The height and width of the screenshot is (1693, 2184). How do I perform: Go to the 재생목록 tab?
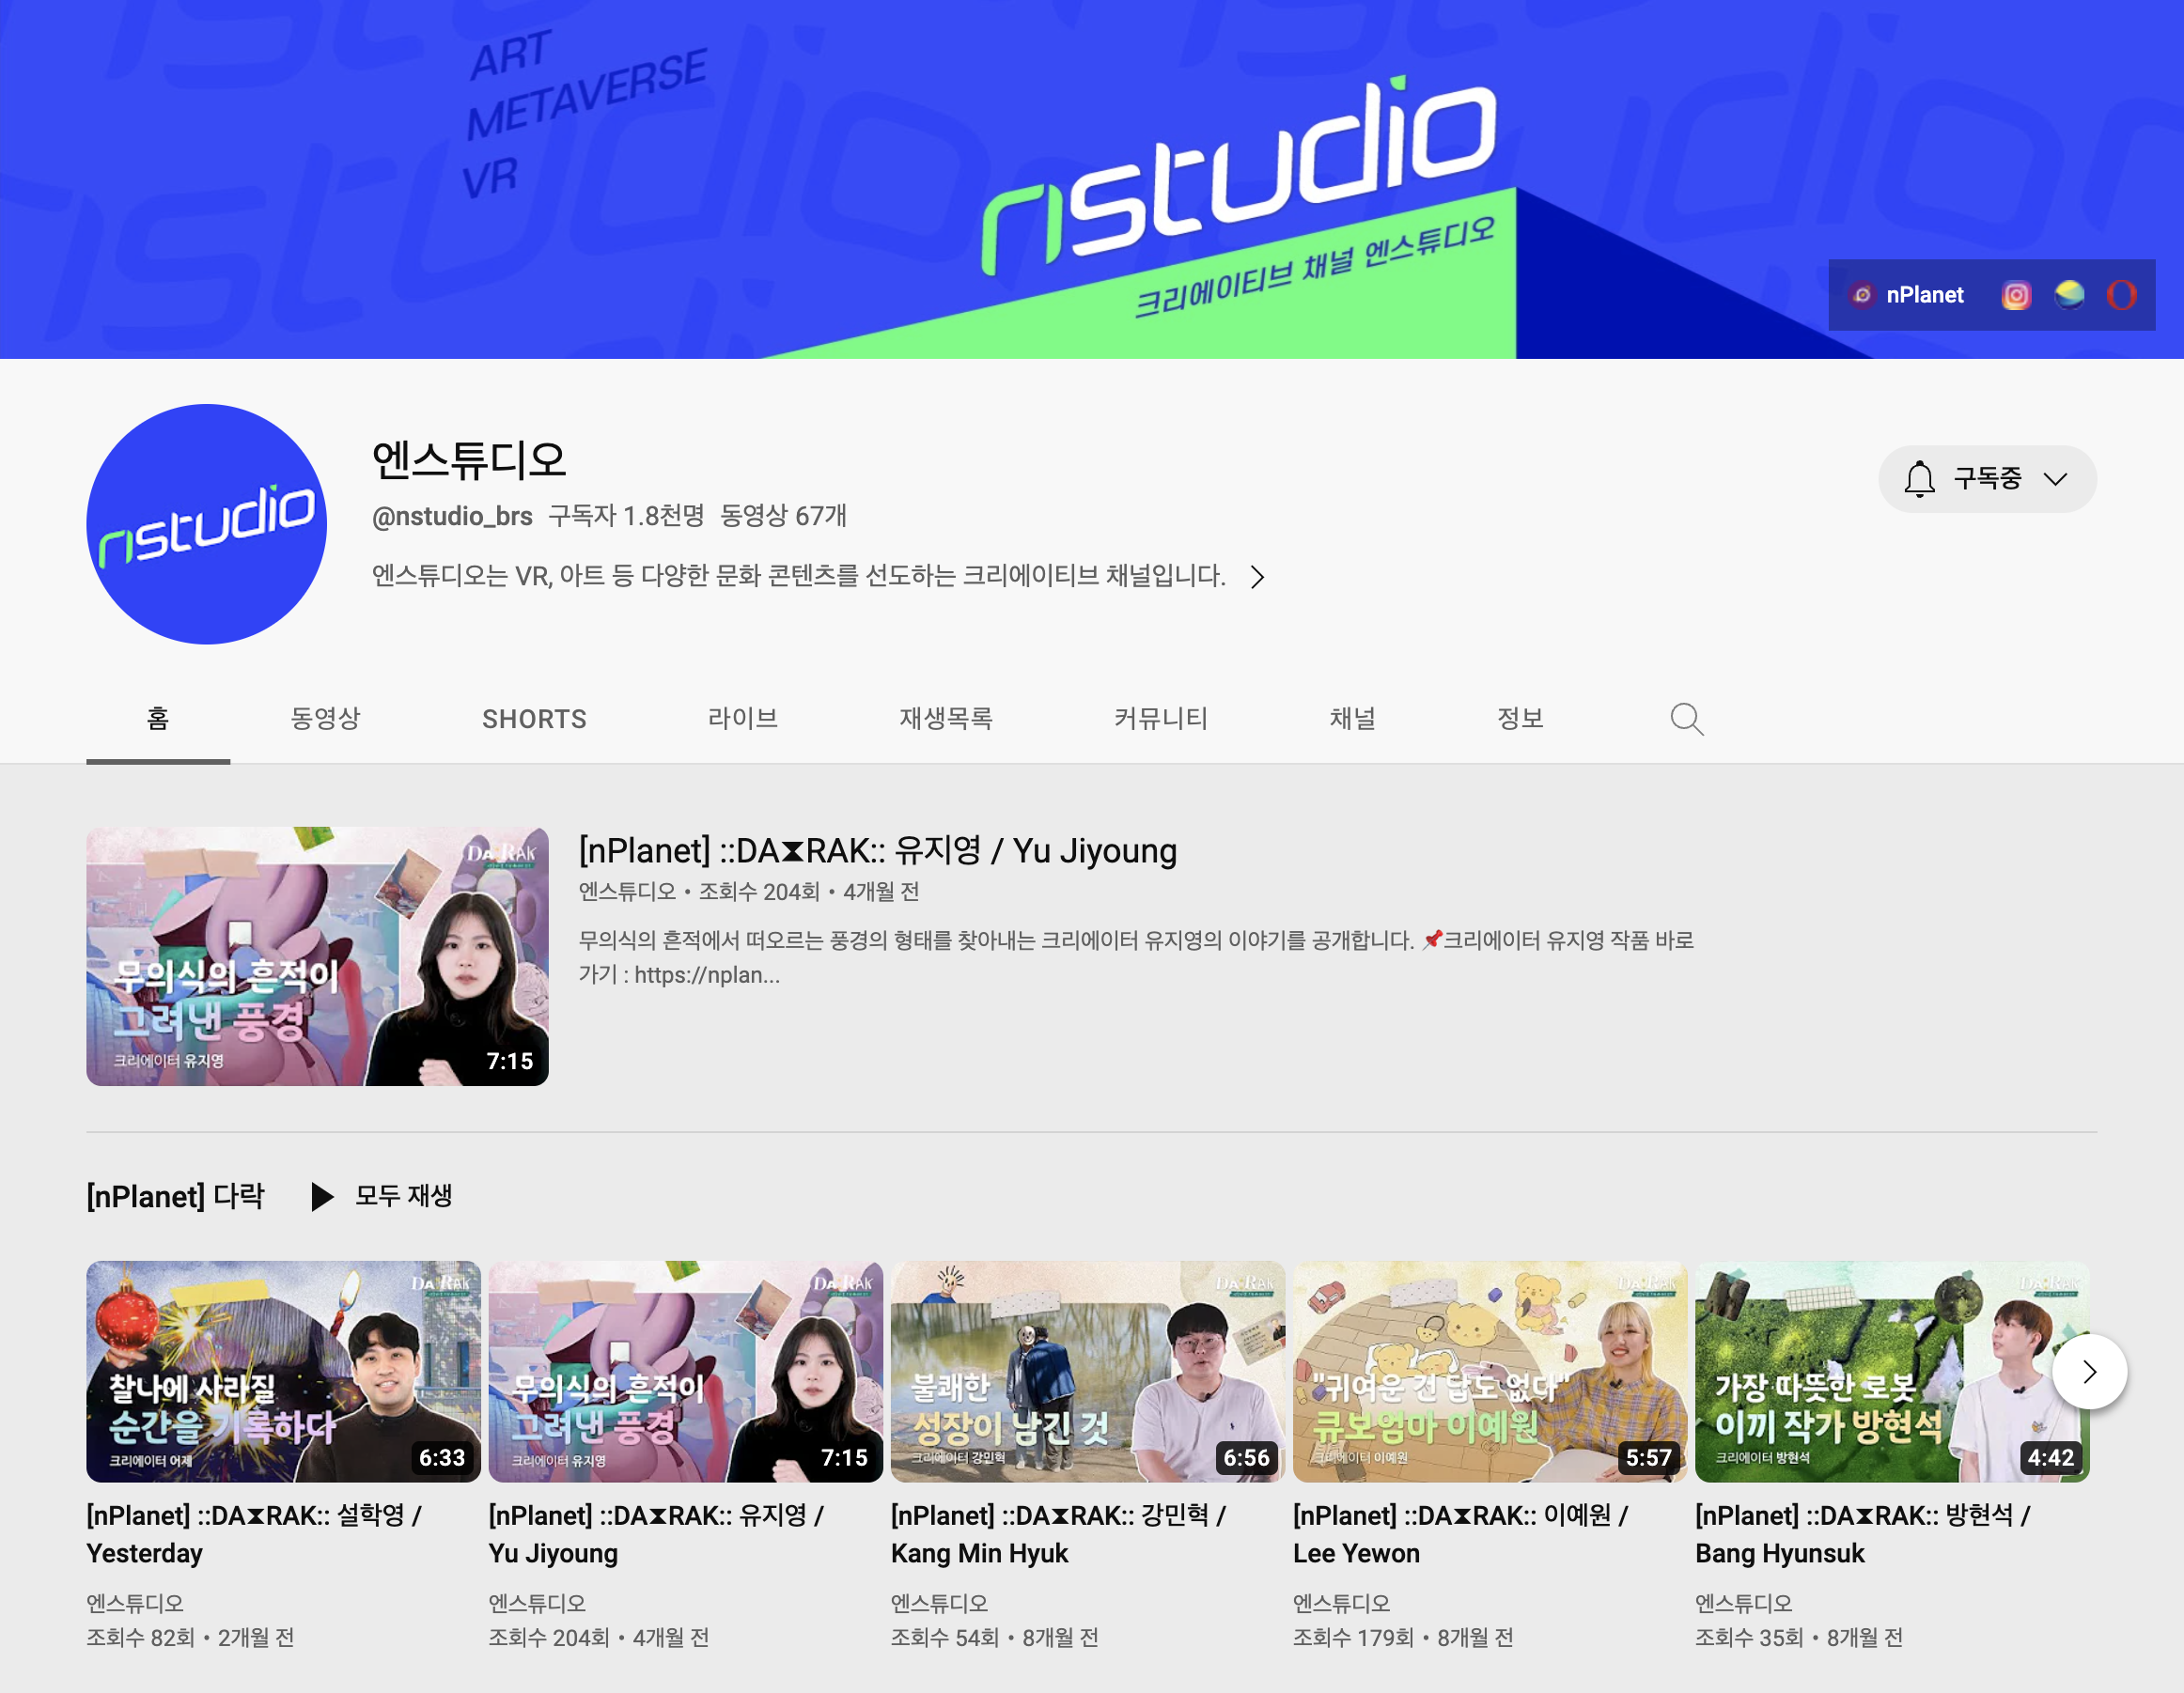pyautogui.click(x=945, y=718)
